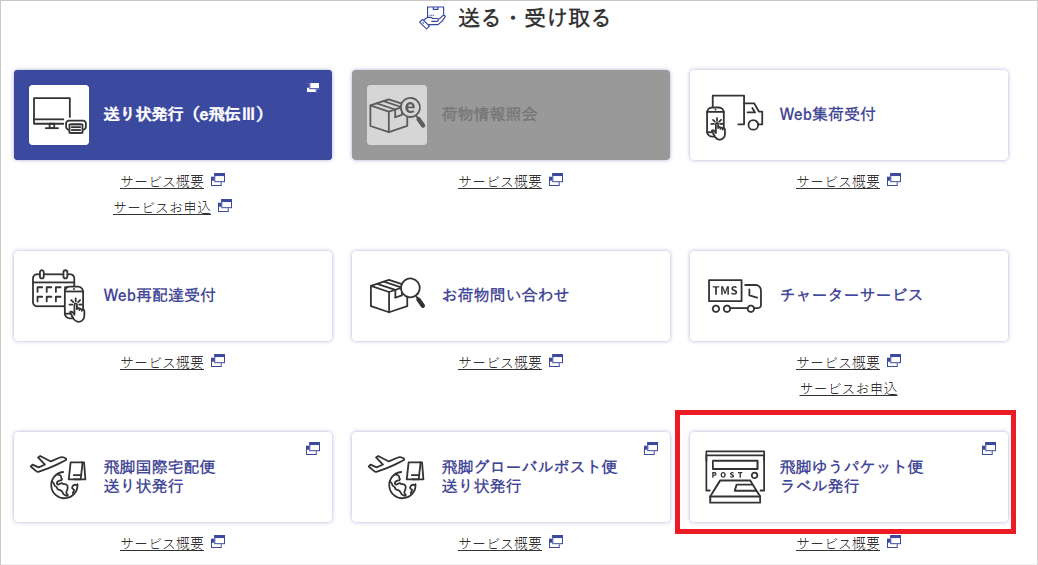Click box with magnifier icon for お荷物問い合わせ

click(x=397, y=295)
